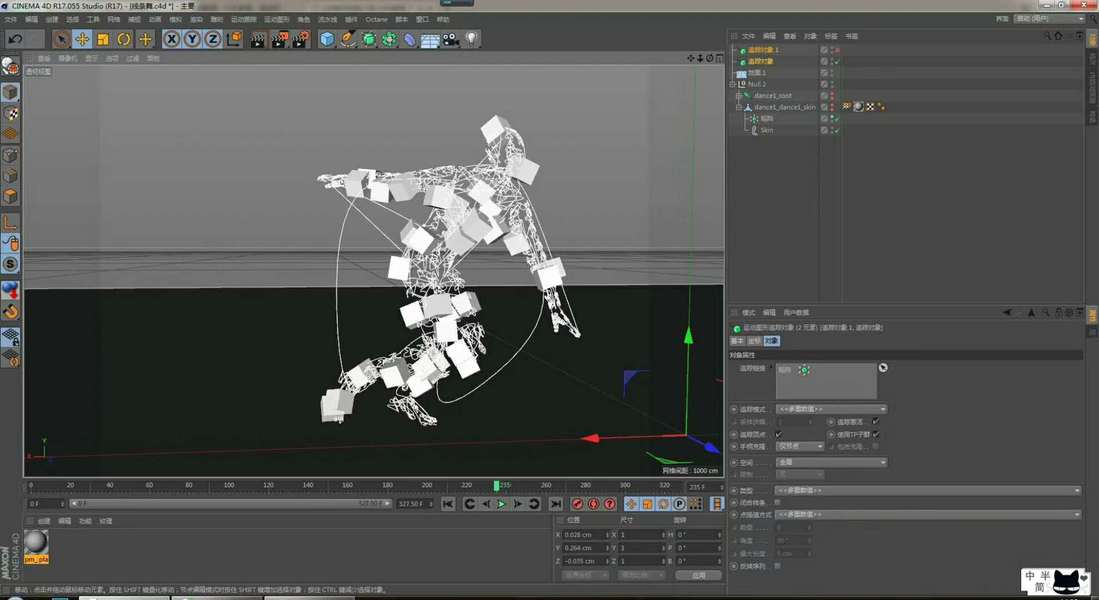Click the timeline P parameter key icon
Screen dimensions: 1099x600
click(x=679, y=504)
